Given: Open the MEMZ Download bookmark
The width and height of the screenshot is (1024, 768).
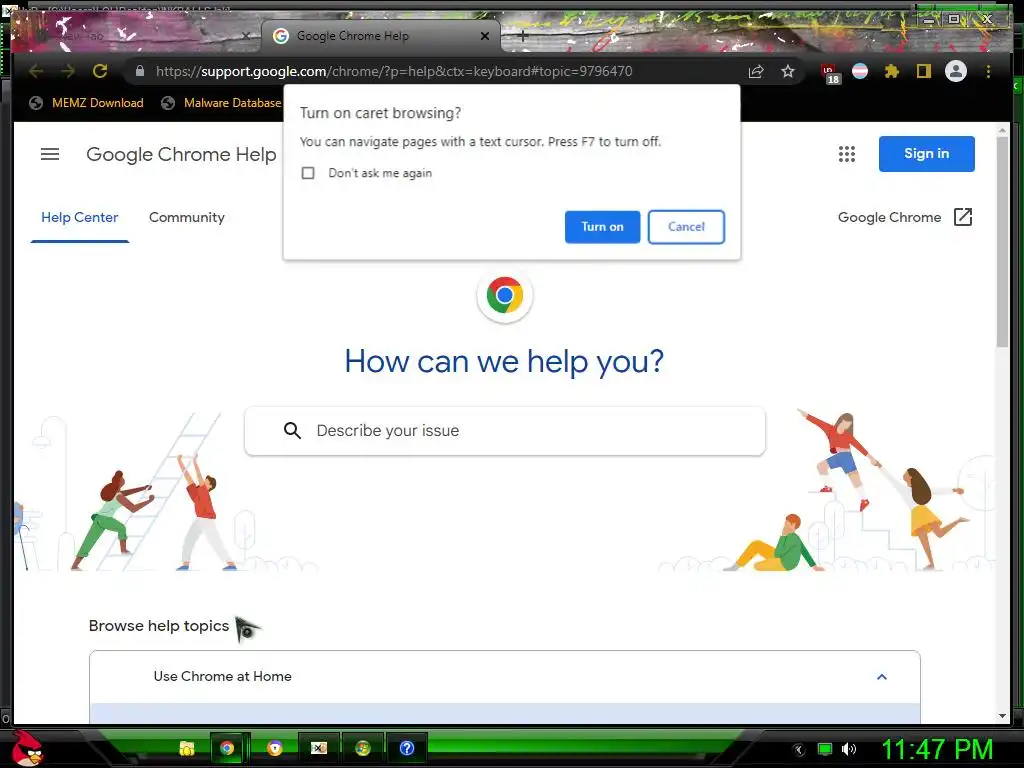Looking at the screenshot, I should [86, 103].
